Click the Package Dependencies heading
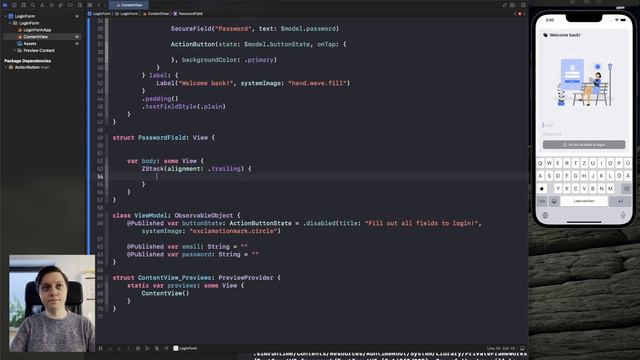Viewport: 640px width, 360px height. (x=28, y=61)
